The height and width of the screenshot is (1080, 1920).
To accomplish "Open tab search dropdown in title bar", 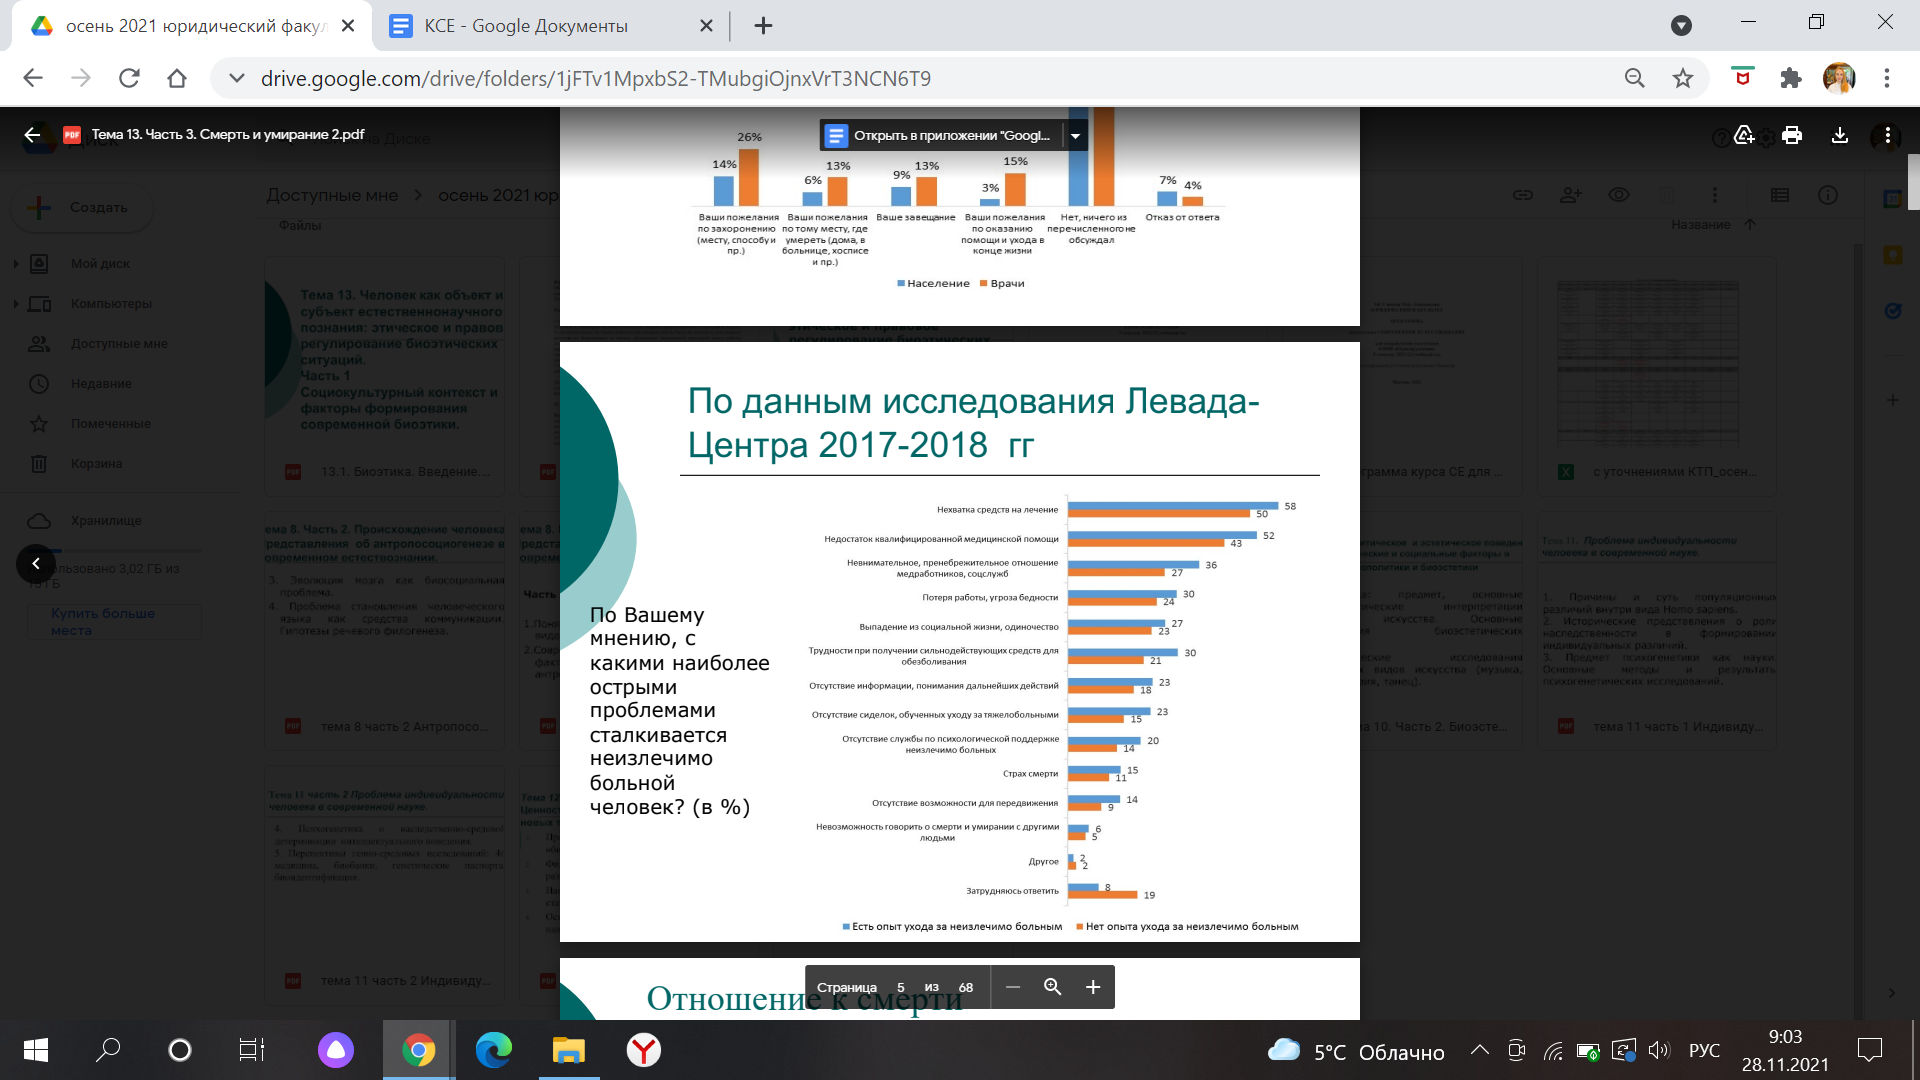I will [1682, 26].
